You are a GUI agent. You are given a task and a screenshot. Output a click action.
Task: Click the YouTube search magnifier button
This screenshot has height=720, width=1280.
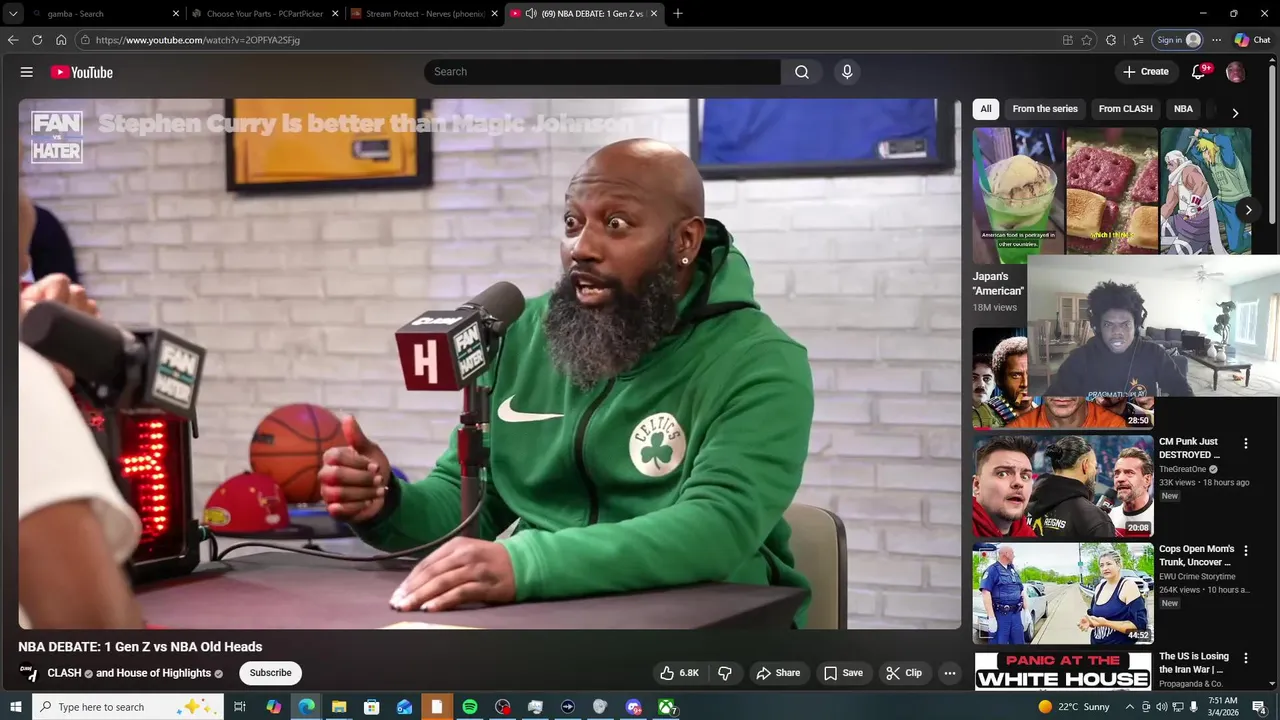point(802,72)
